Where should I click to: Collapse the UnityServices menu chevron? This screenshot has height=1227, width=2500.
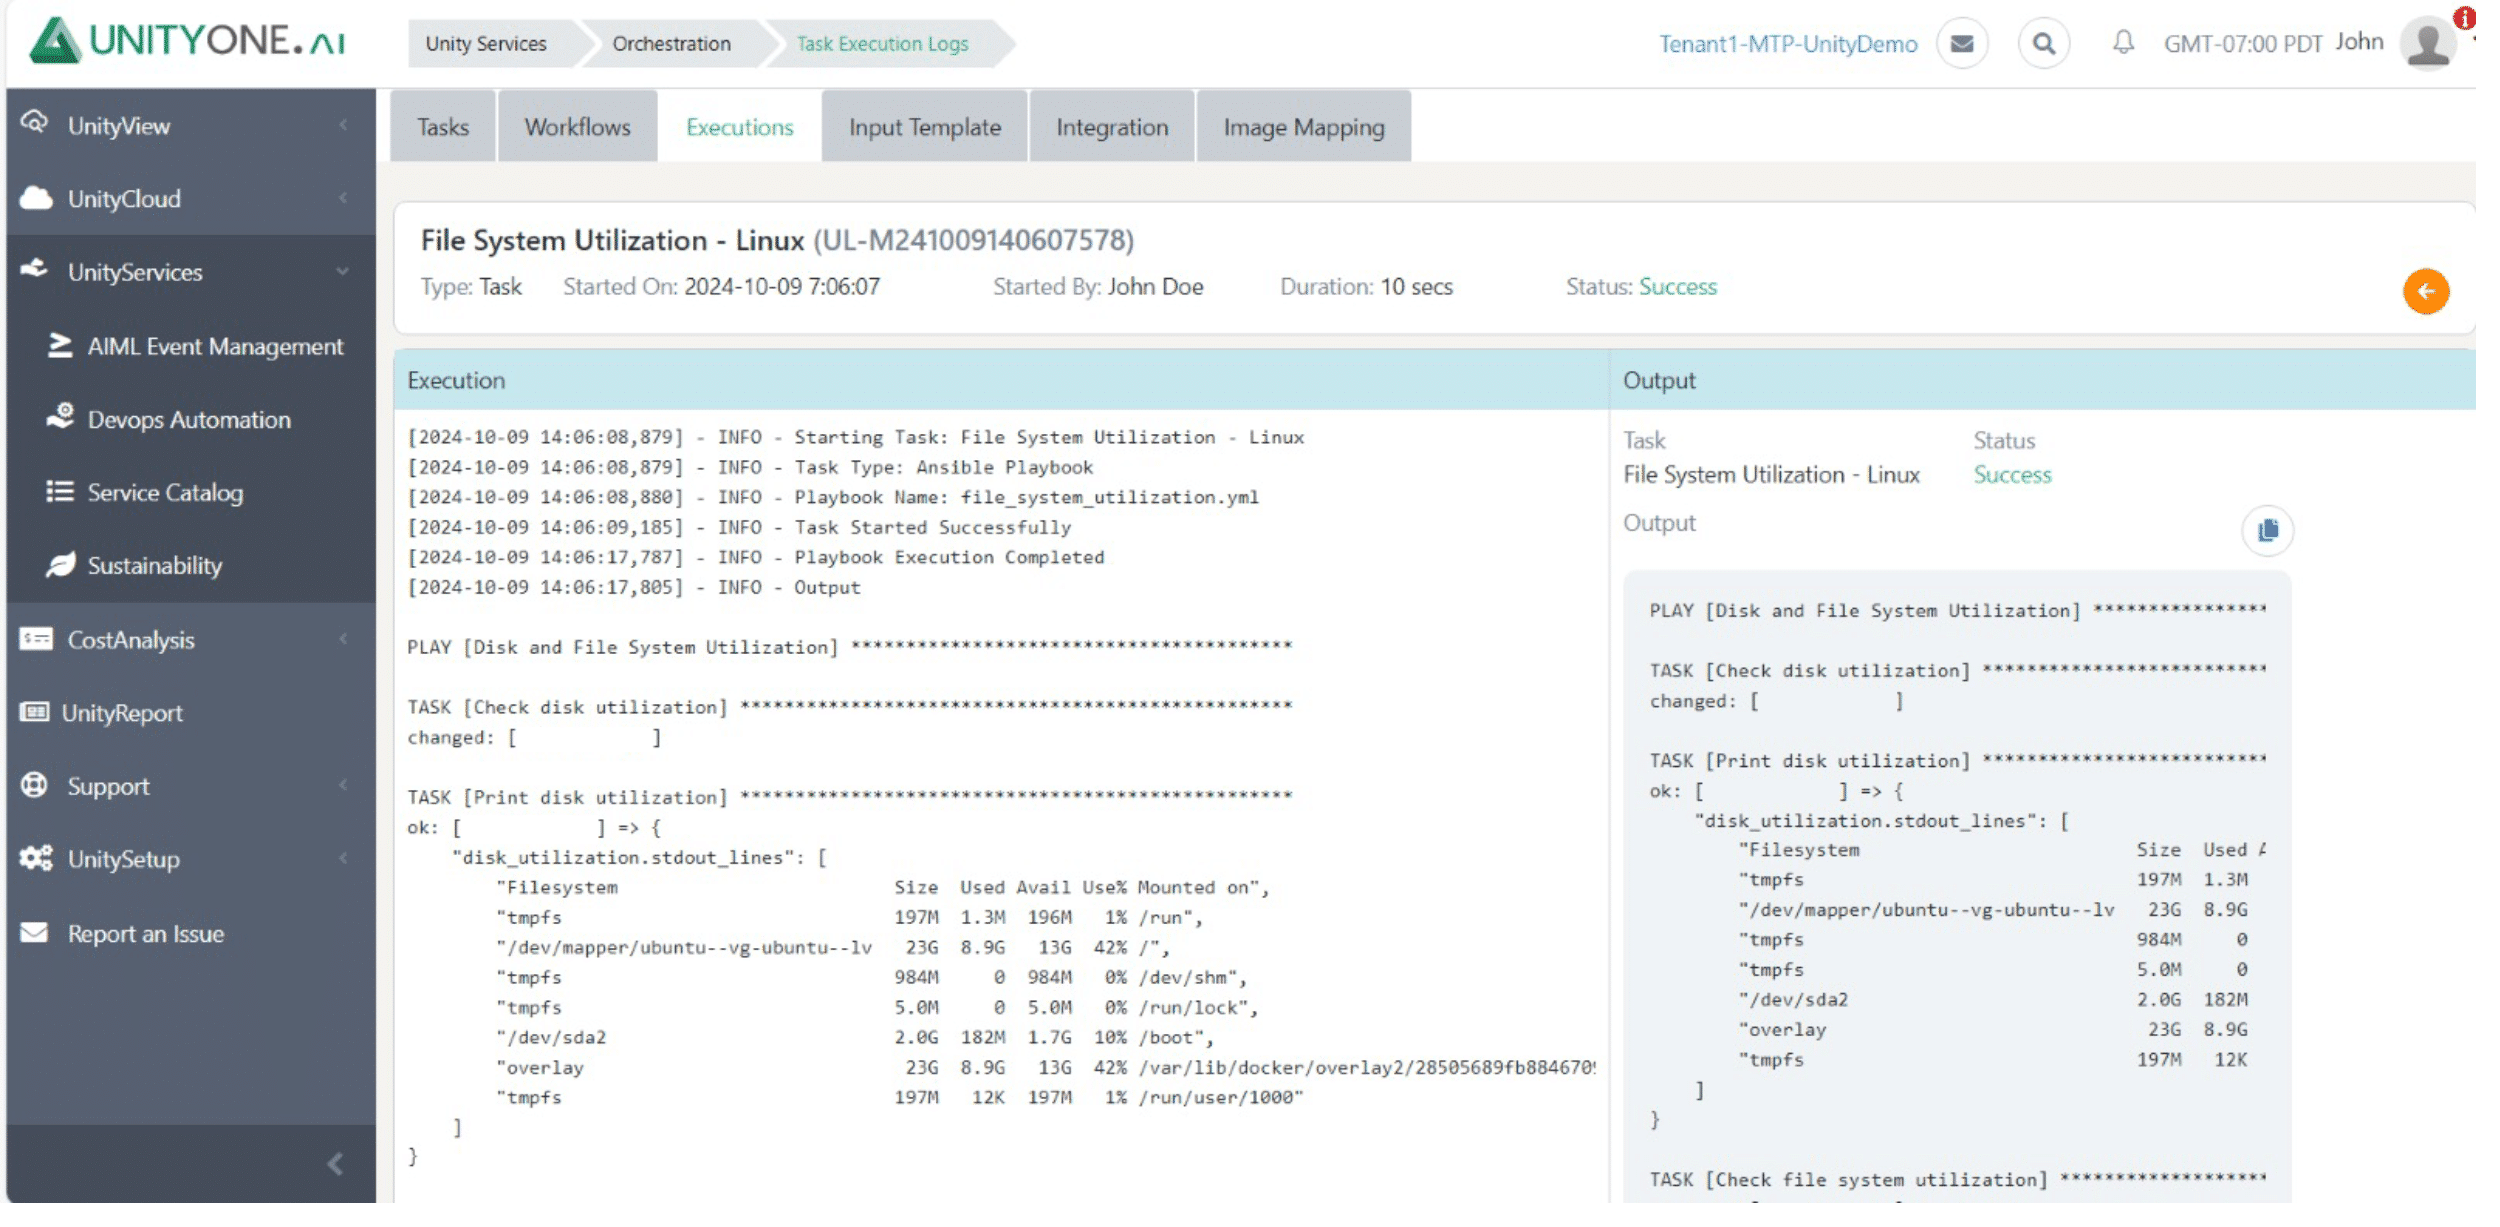tap(343, 271)
